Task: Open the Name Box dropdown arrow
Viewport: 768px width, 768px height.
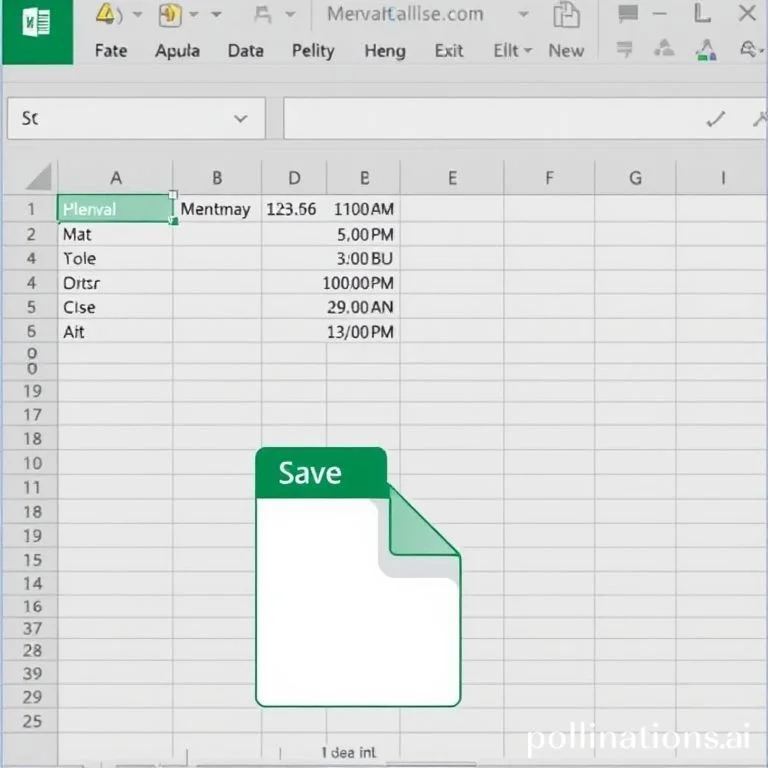Action: 240,119
